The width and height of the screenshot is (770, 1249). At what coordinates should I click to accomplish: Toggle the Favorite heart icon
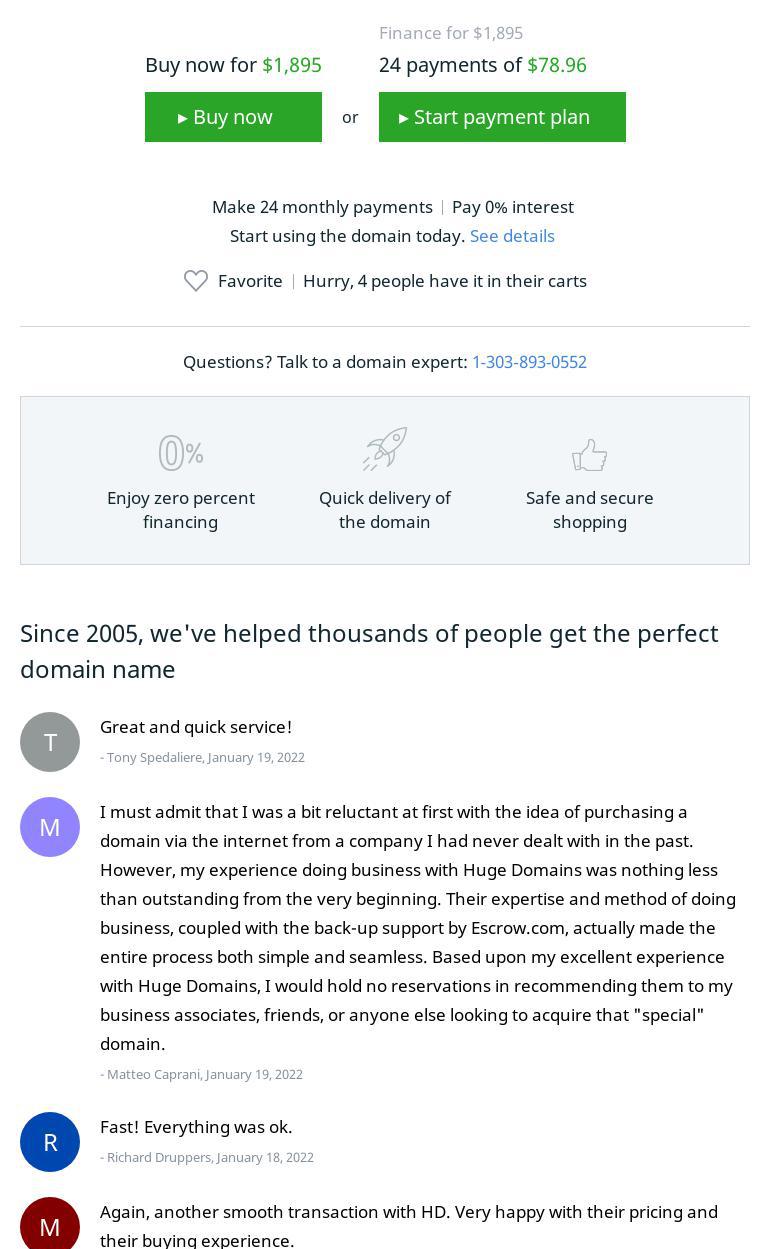pos(196,281)
